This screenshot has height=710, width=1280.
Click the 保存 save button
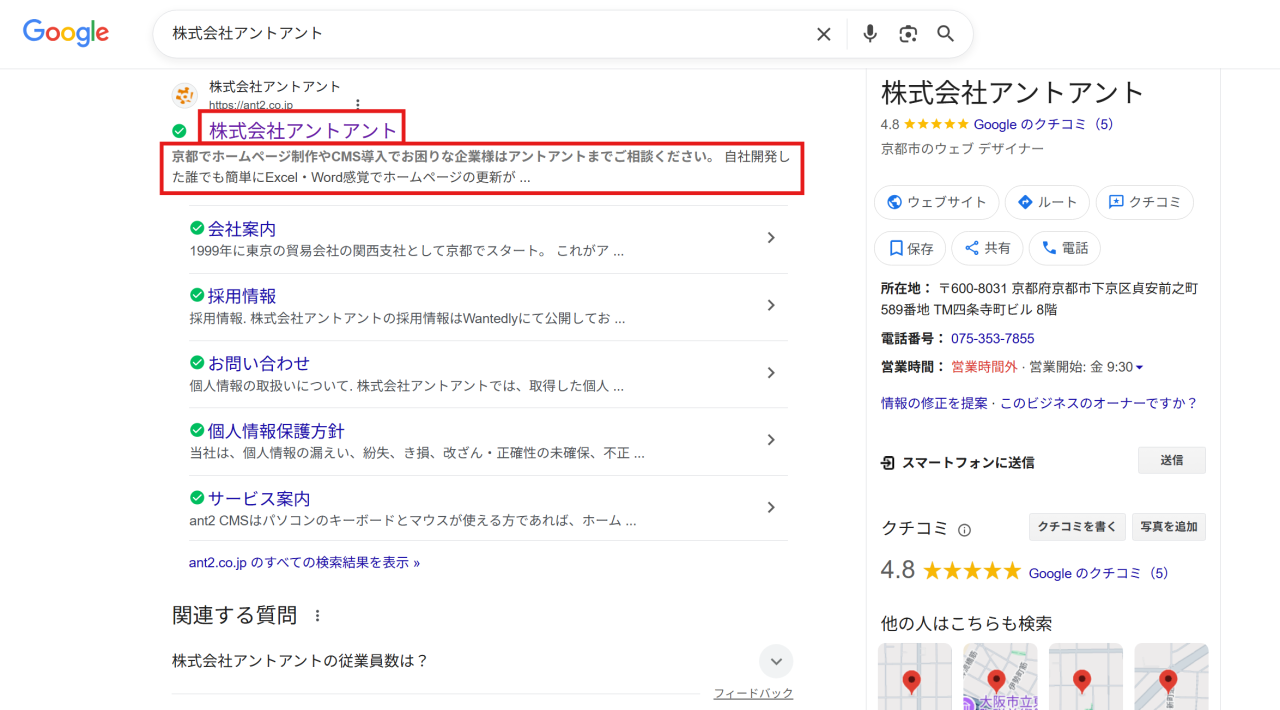click(x=910, y=248)
